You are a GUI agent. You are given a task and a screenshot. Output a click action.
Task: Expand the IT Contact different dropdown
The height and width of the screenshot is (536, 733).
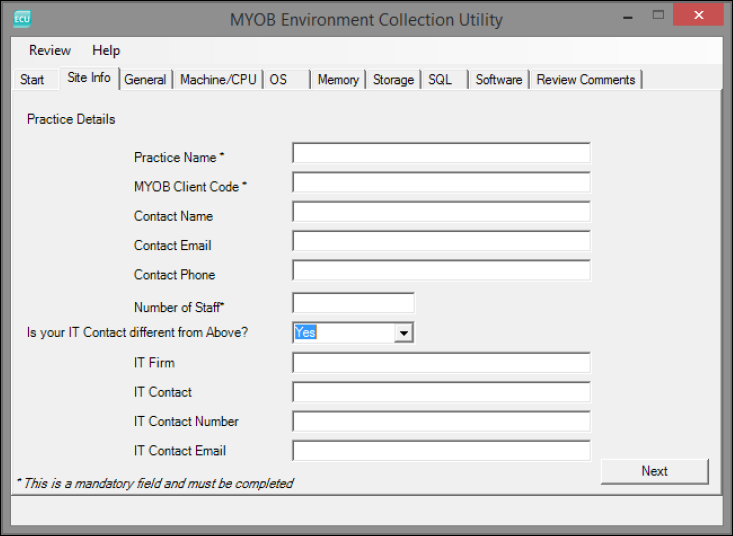404,333
